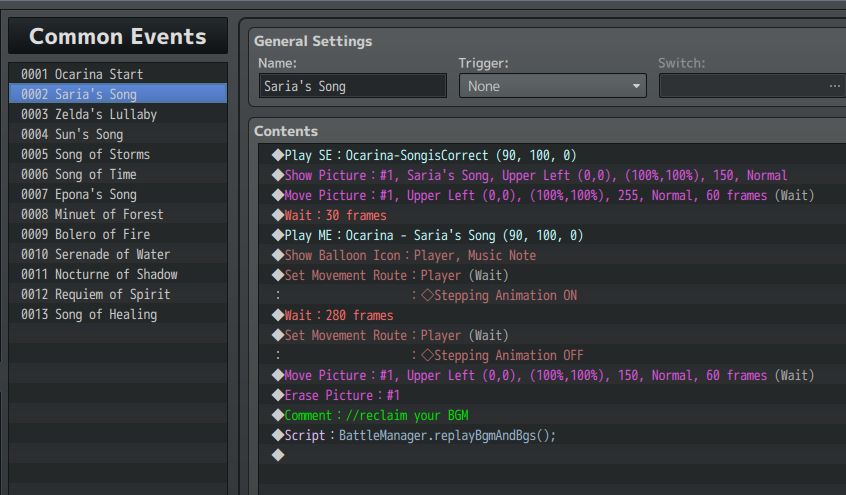The width and height of the screenshot is (846, 495).
Task: Select the Comment reclaim your BGM line
Action: (552, 415)
